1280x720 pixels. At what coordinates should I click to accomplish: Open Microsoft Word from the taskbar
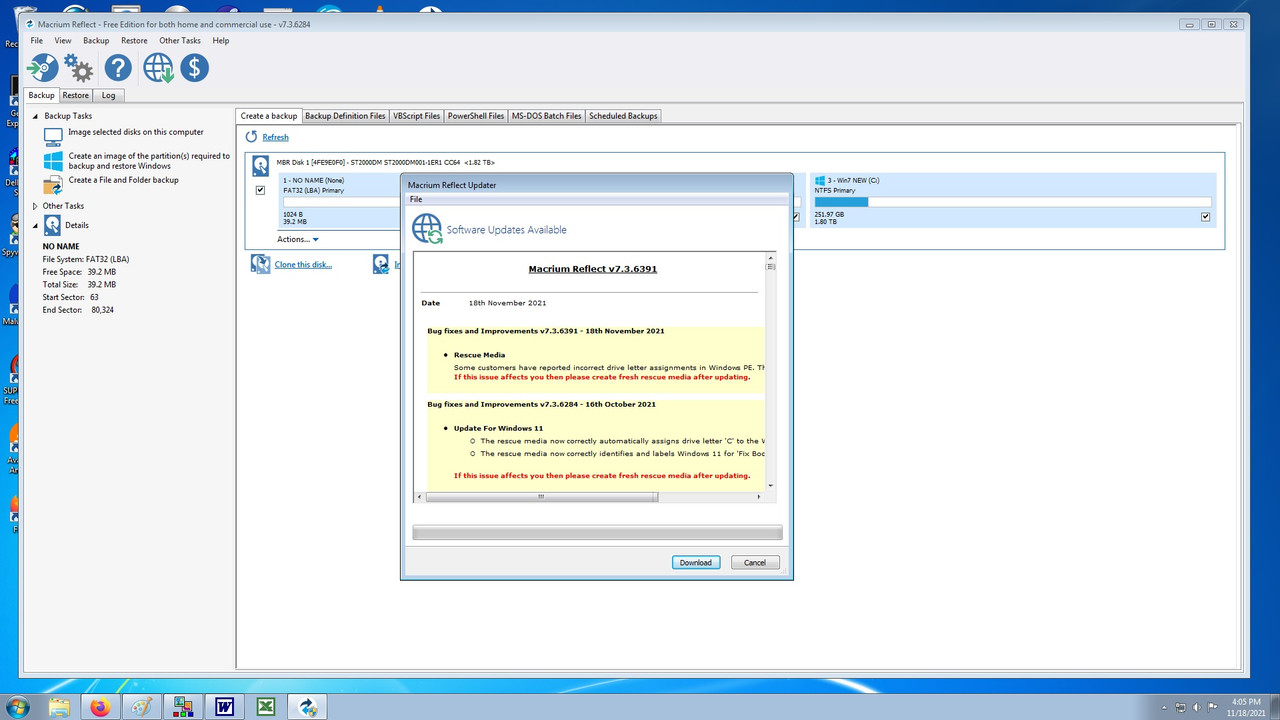point(224,707)
